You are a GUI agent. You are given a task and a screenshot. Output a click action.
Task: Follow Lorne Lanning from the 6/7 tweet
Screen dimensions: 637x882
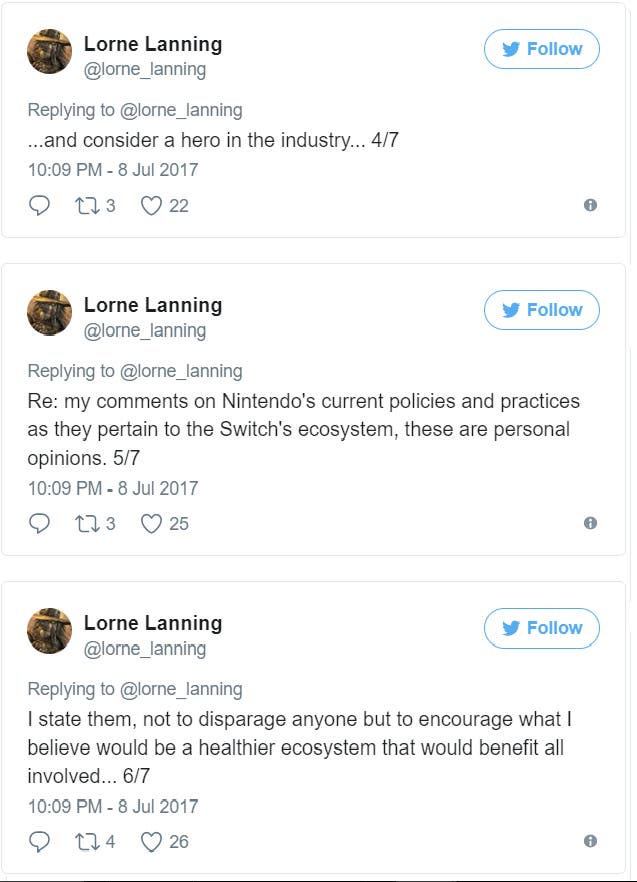[541, 628]
